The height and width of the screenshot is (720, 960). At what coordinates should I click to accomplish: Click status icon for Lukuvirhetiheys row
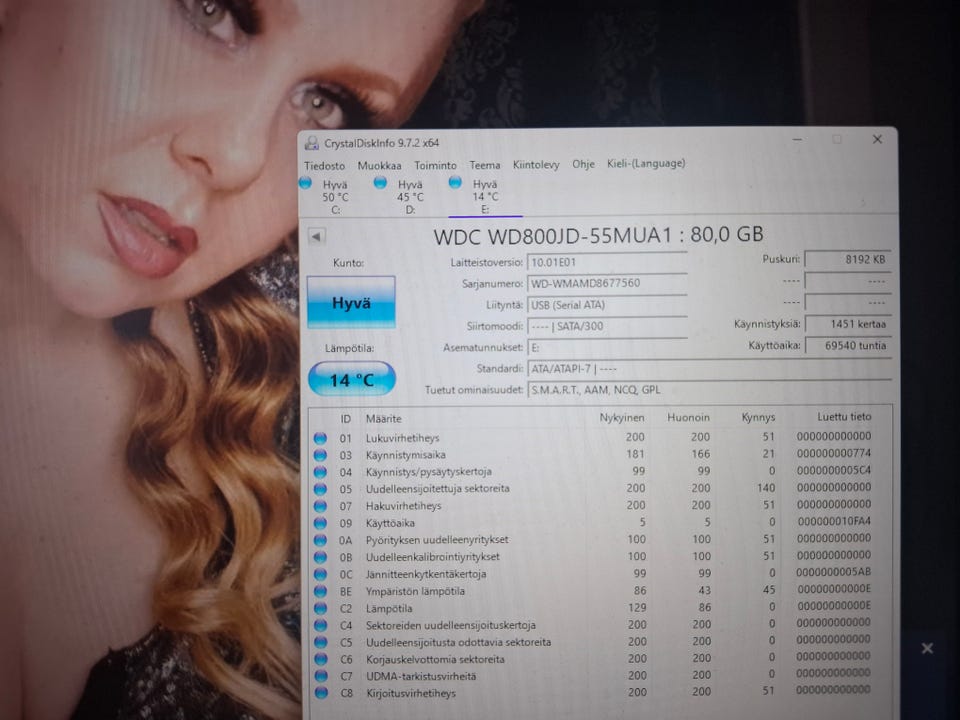pyautogui.click(x=320, y=438)
